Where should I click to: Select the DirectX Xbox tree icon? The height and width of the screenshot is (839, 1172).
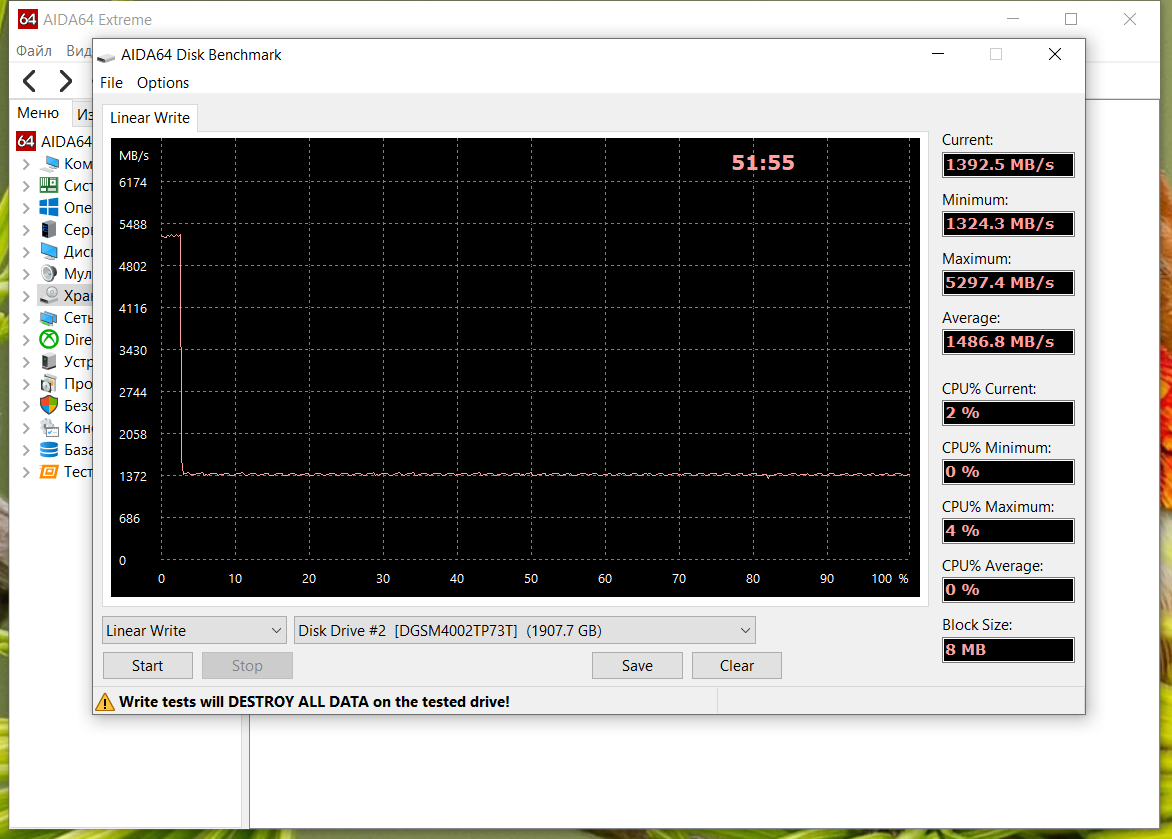[x=49, y=339]
